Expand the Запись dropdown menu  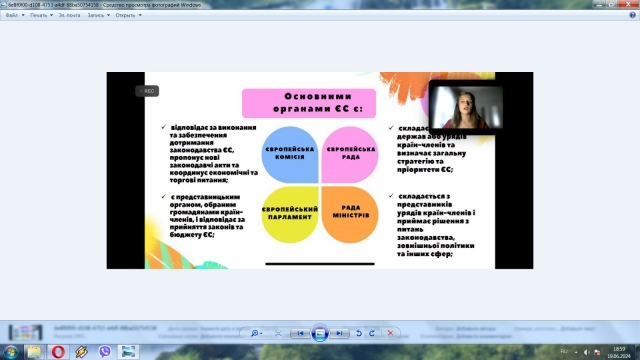[x=98, y=15]
